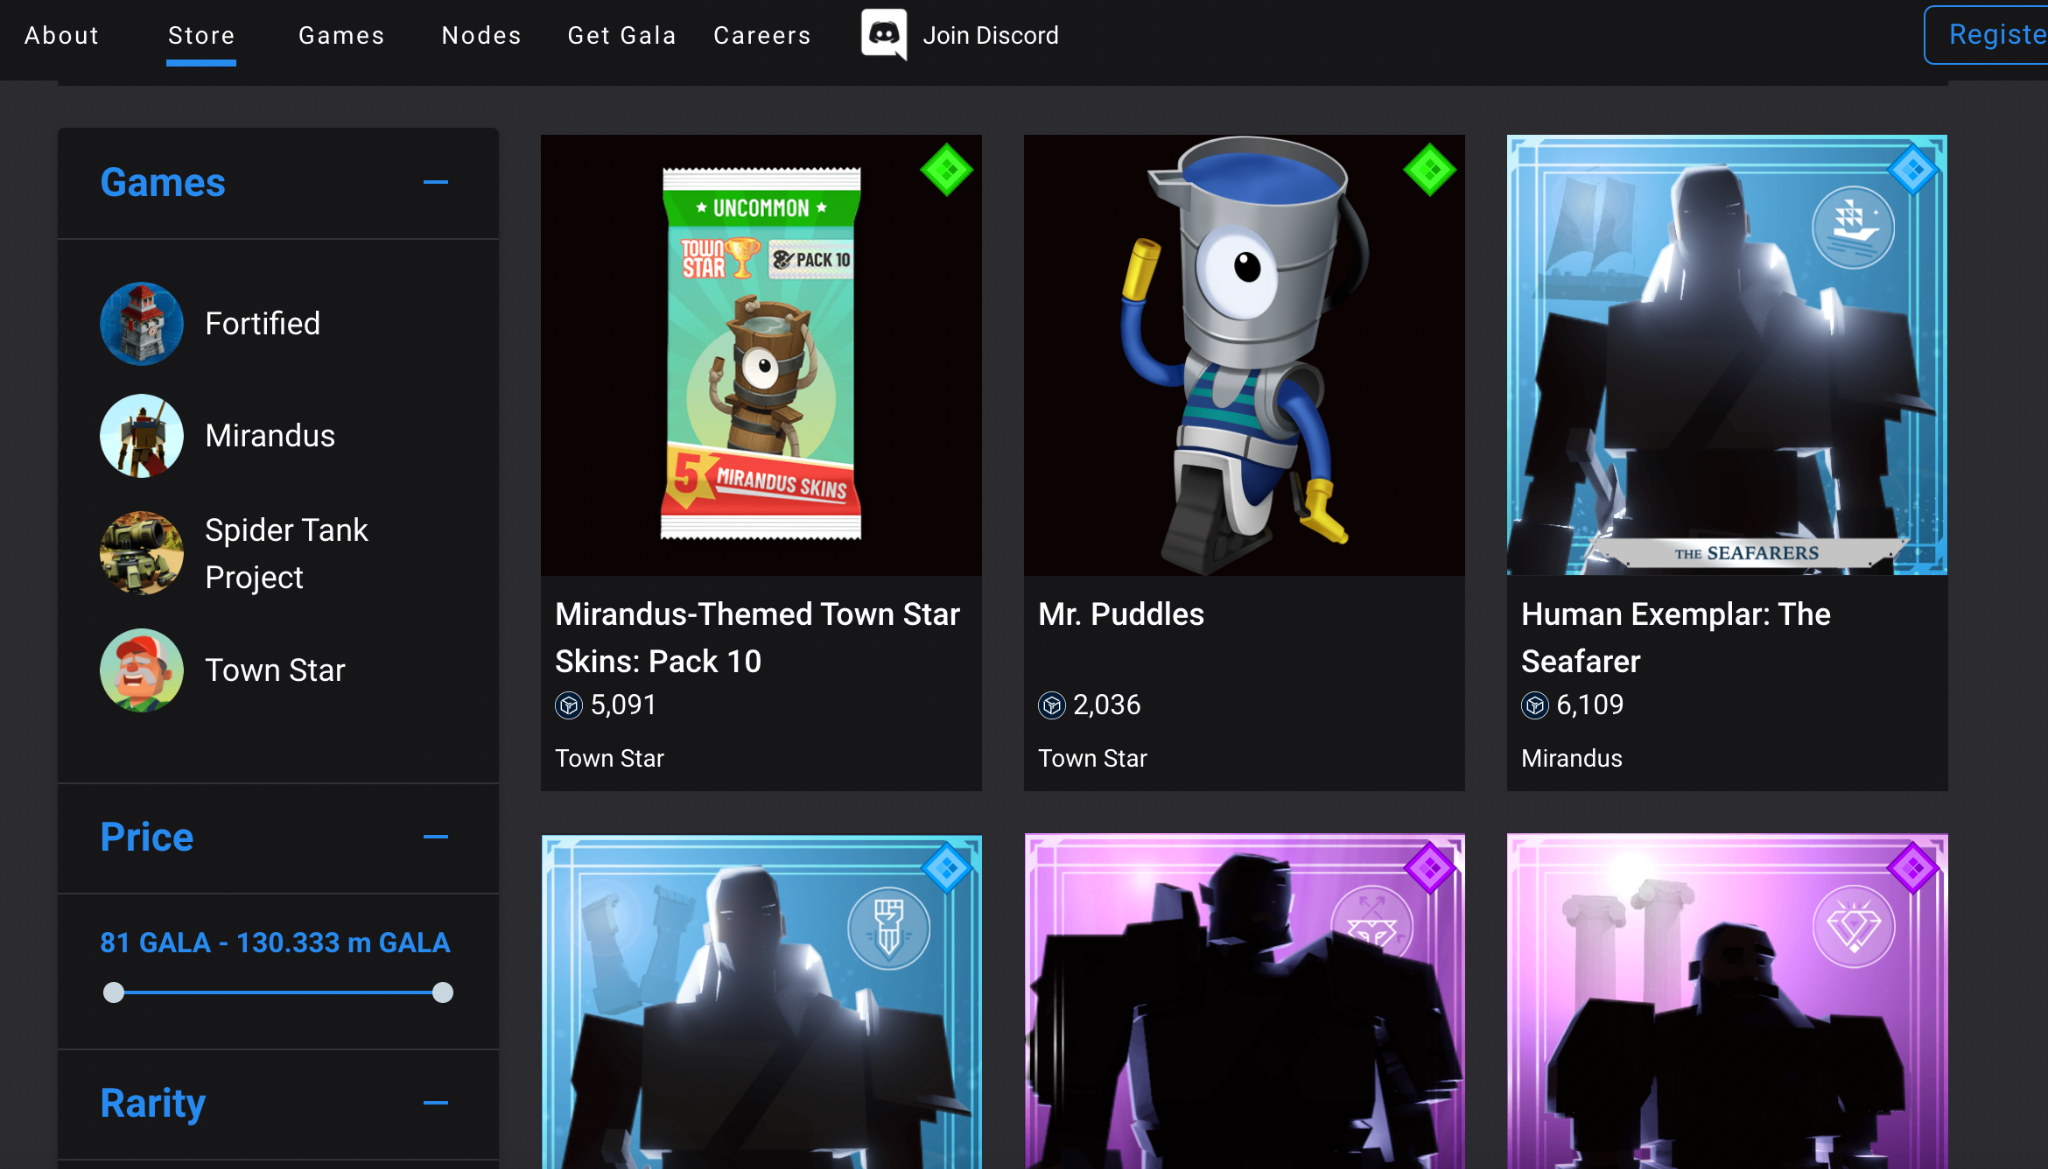Open the About page in navigation

point(61,35)
